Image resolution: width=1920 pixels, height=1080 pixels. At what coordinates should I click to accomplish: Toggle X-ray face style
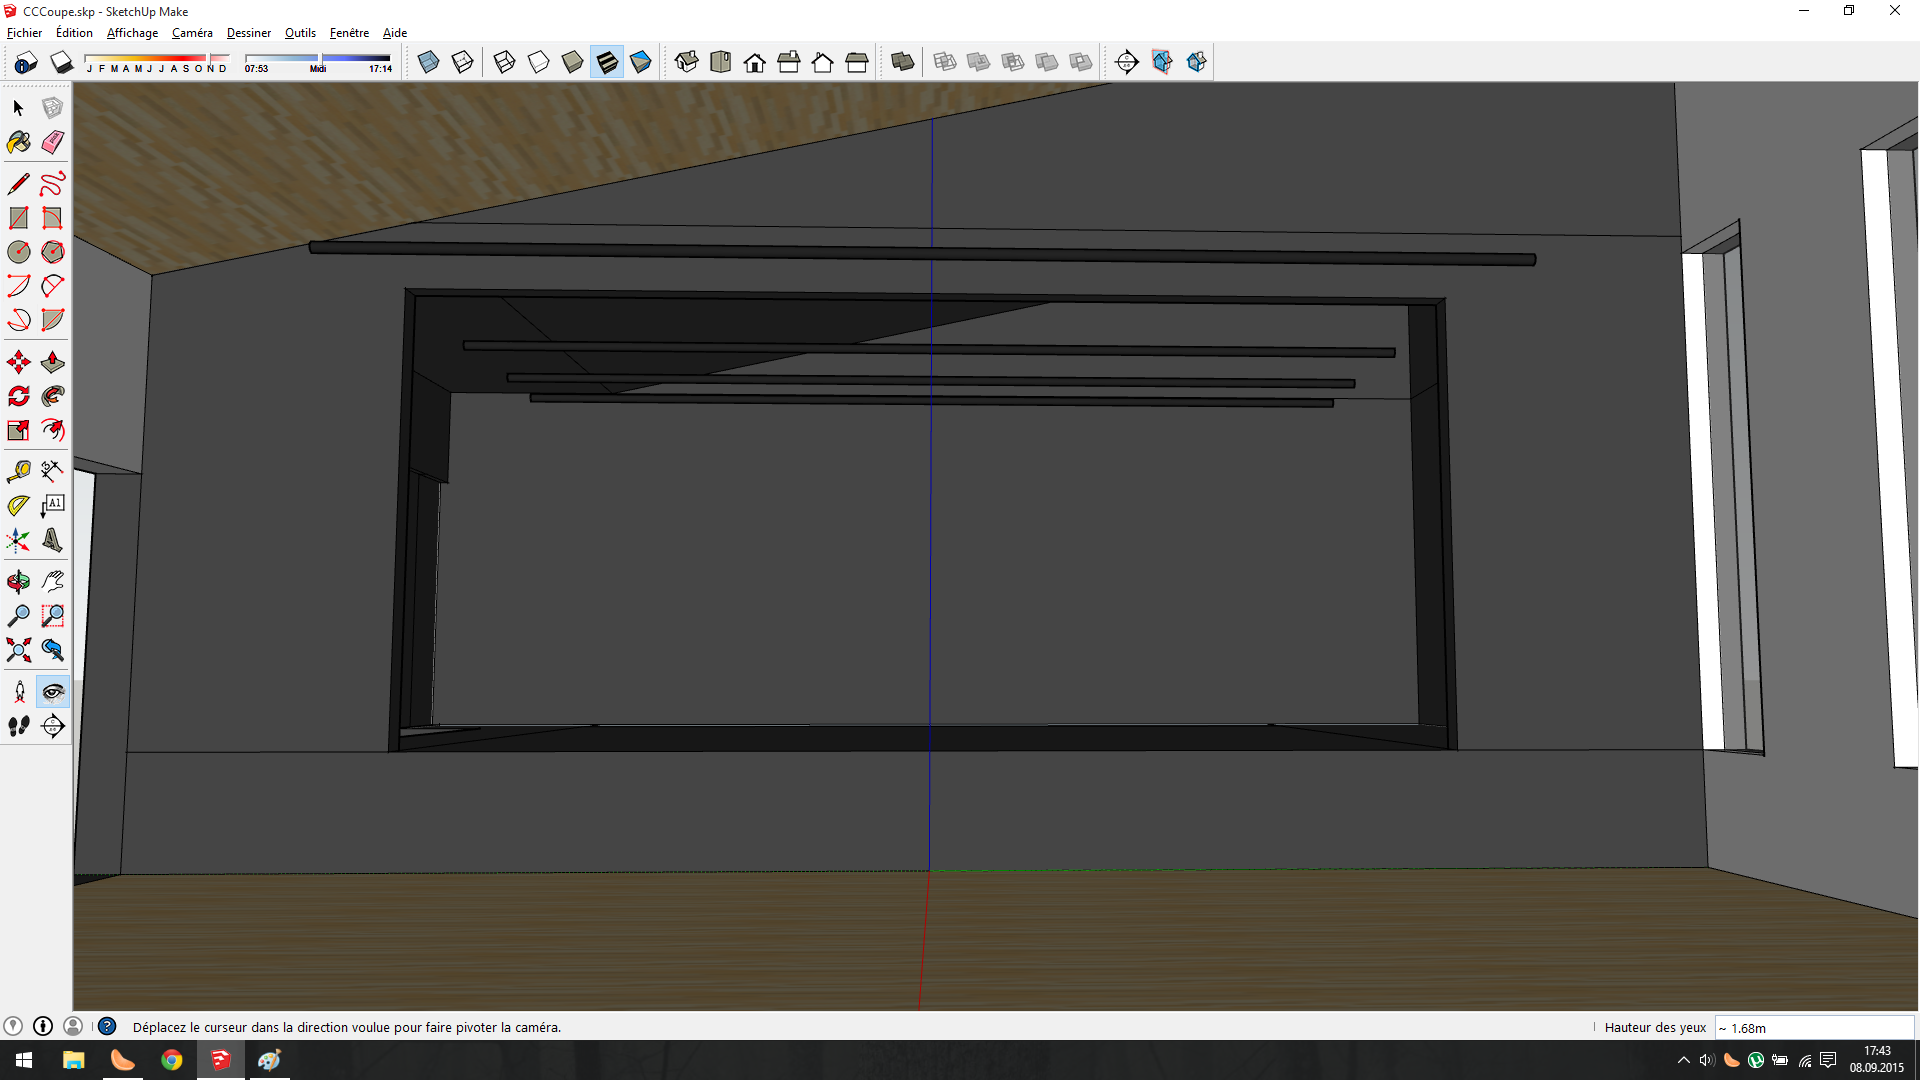click(x=428, y=62)
